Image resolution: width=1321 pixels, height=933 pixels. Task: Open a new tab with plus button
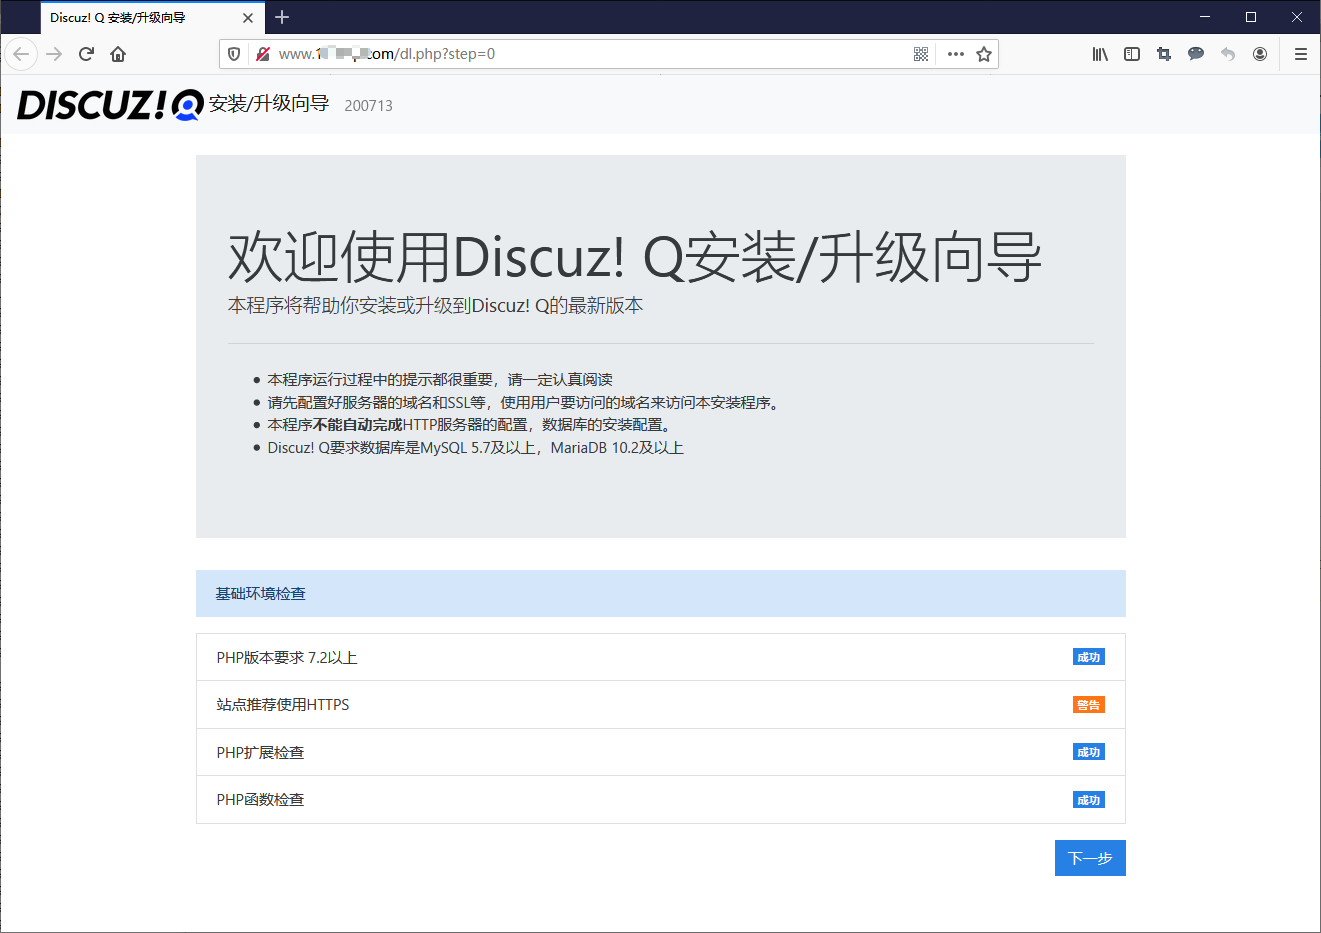tap(282, 17)
